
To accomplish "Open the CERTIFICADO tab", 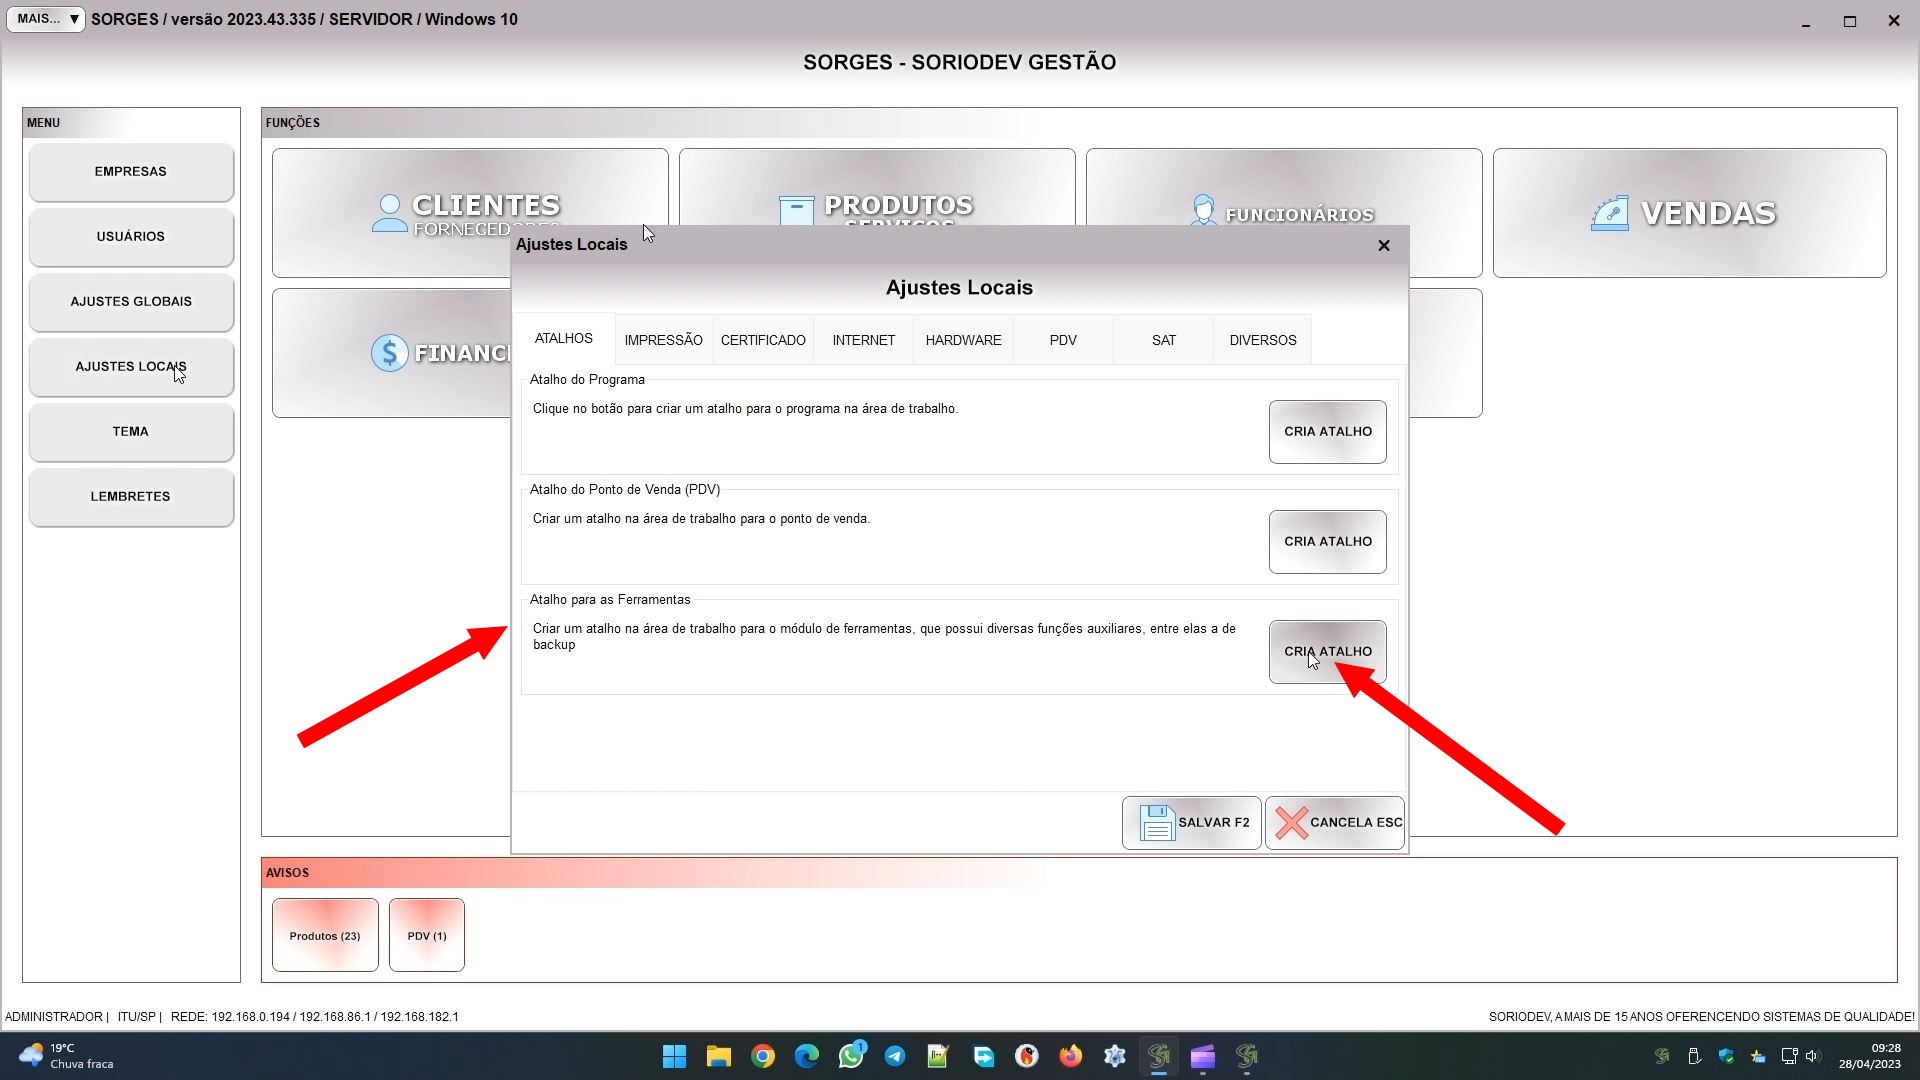I will click(763, 341).
